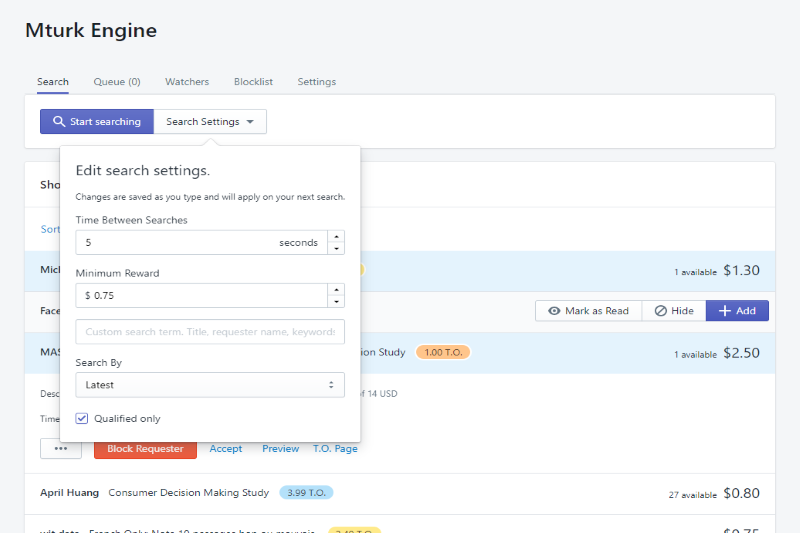The image size is (800, 533).
Task: Click the eye icon Mark as Read
Action: coord(588,311)
